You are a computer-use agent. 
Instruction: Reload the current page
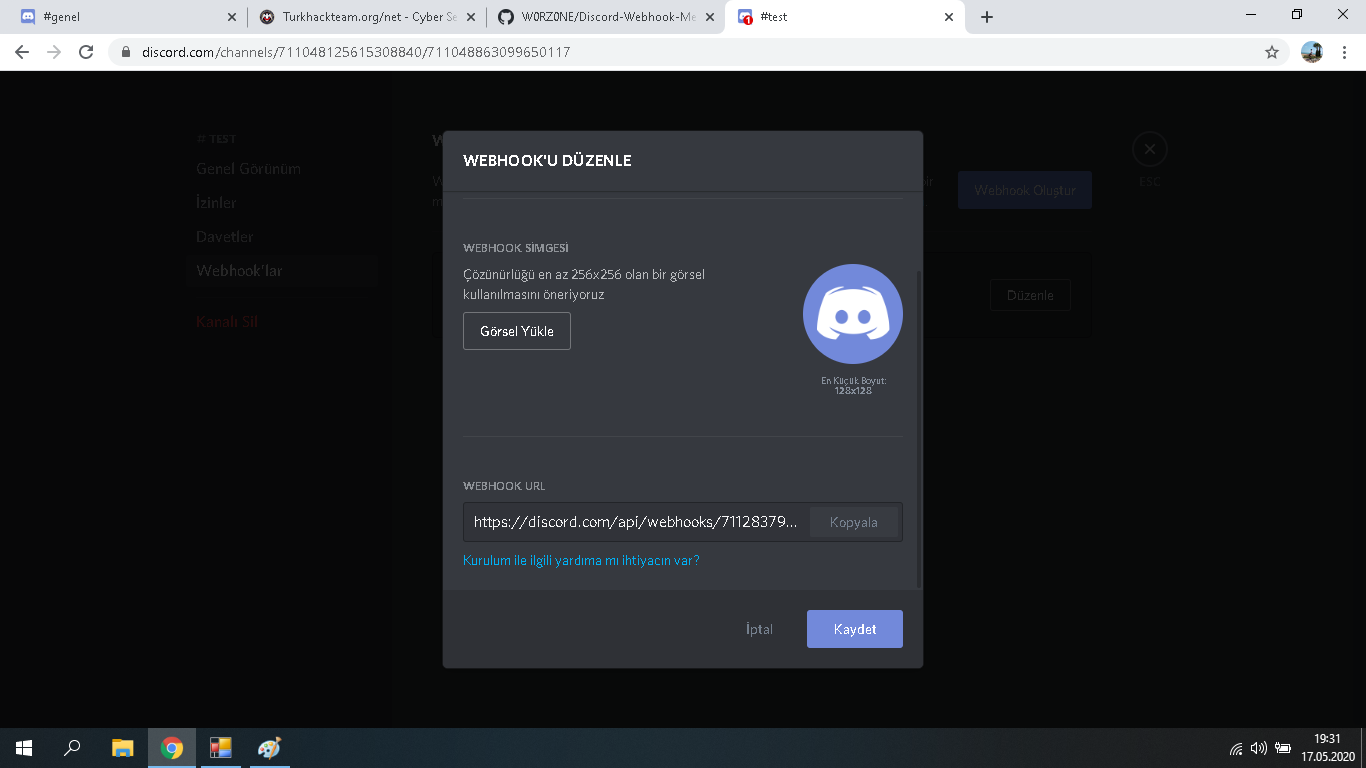click(86, 52)
